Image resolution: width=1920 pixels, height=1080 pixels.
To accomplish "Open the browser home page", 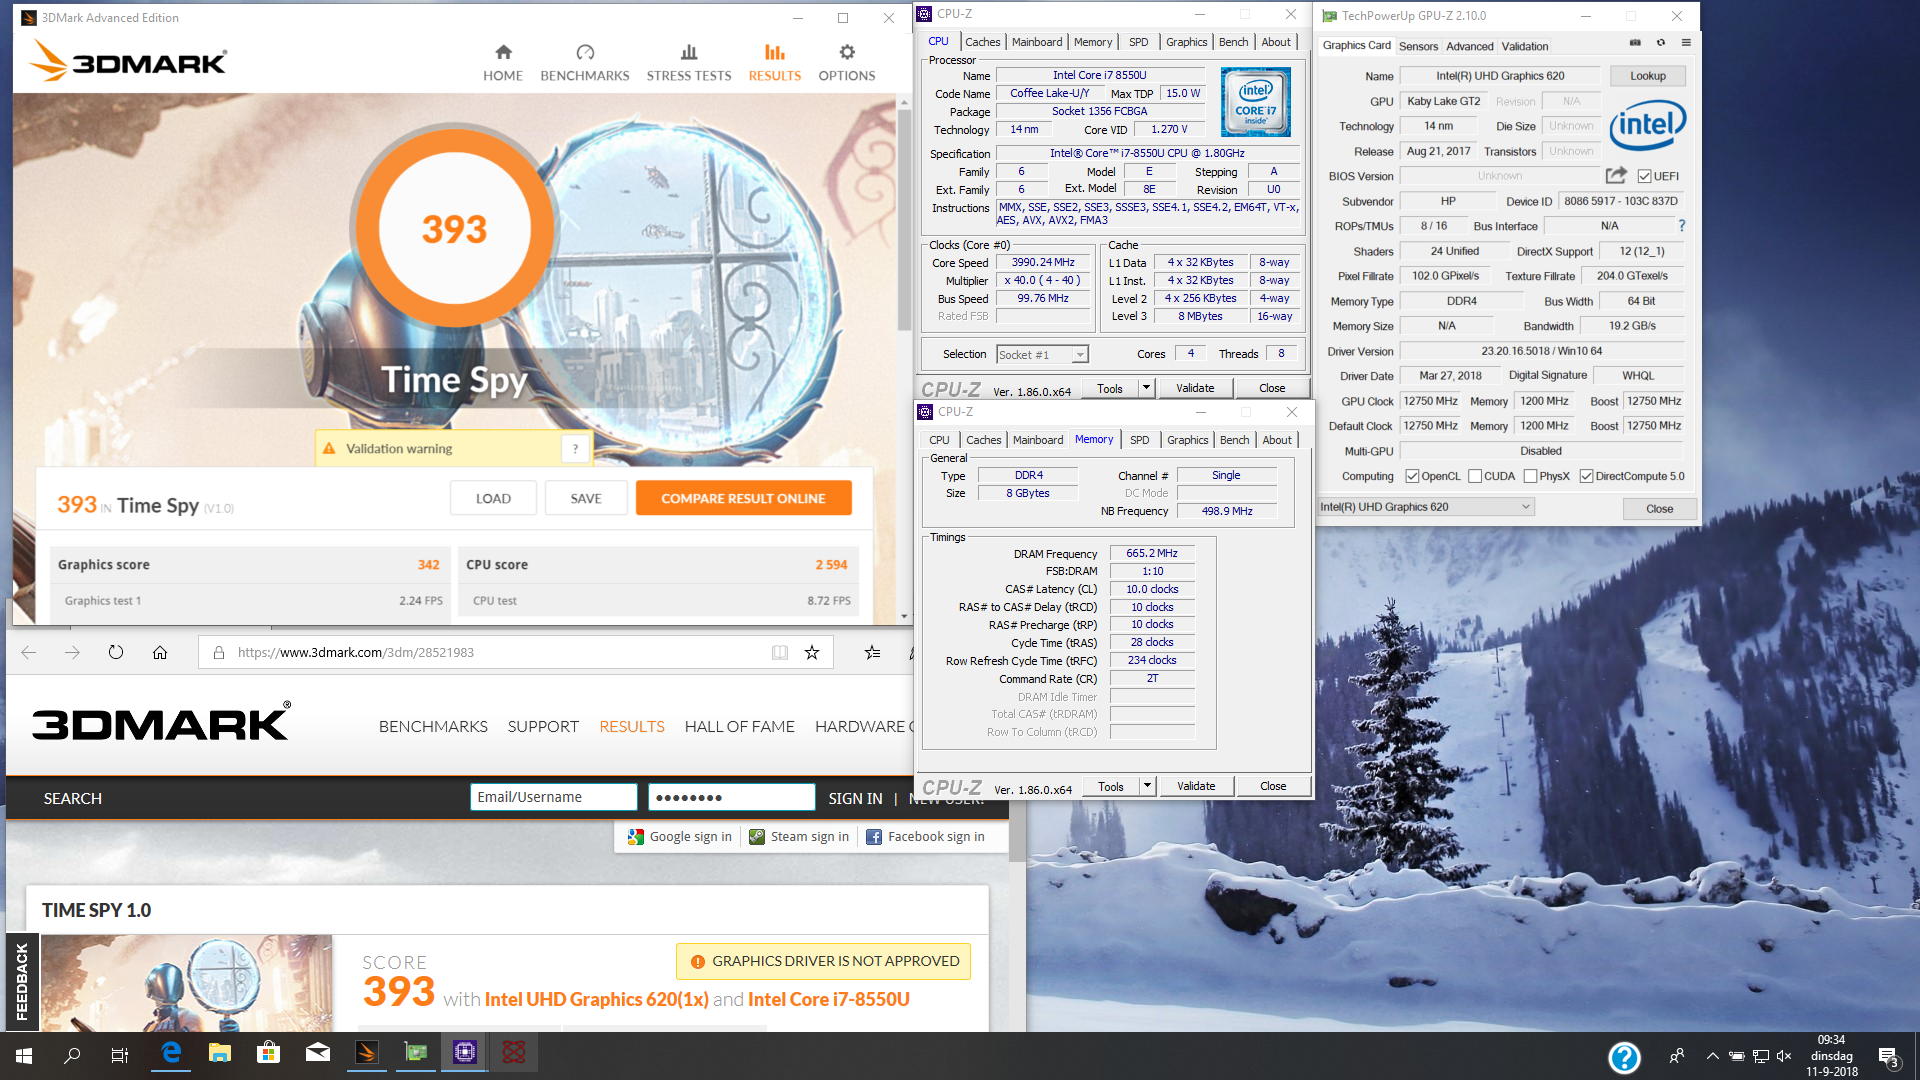I will [160, 652].
